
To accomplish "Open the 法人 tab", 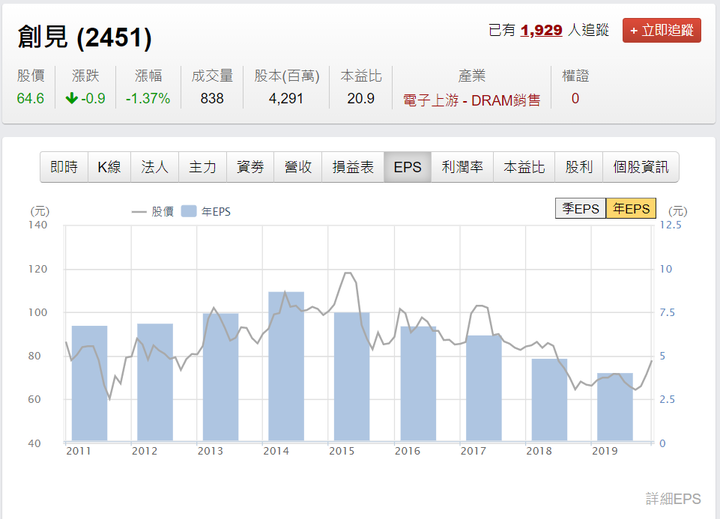I will [154, 167].
